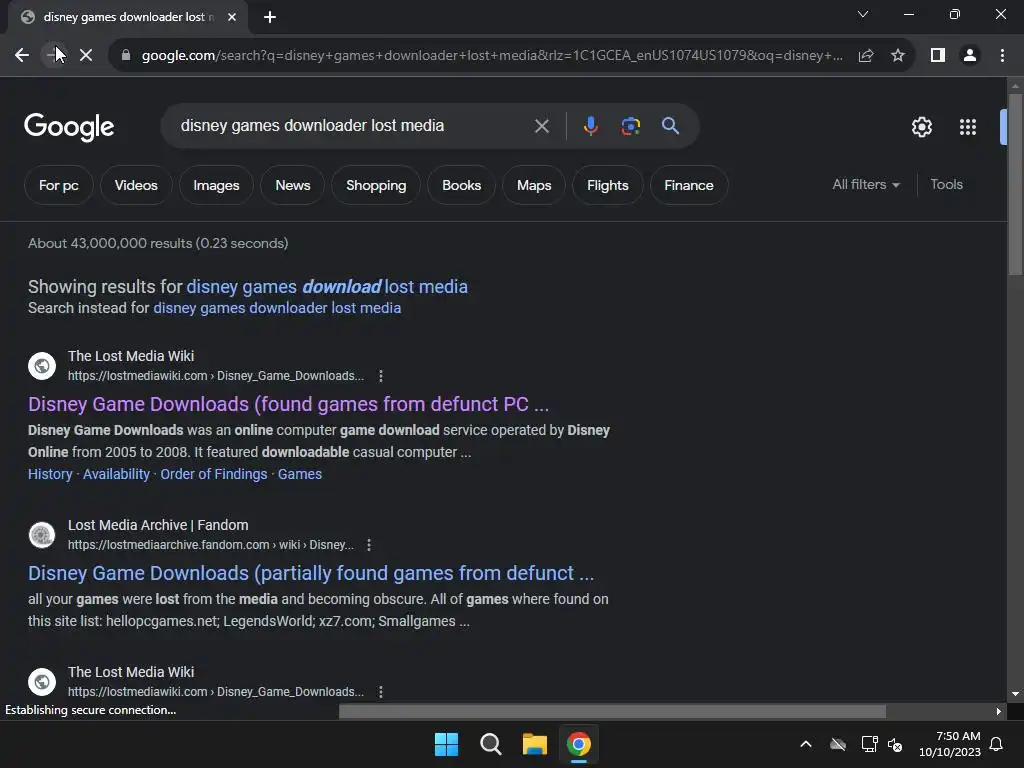Expand the All filters dropdown

866,185
